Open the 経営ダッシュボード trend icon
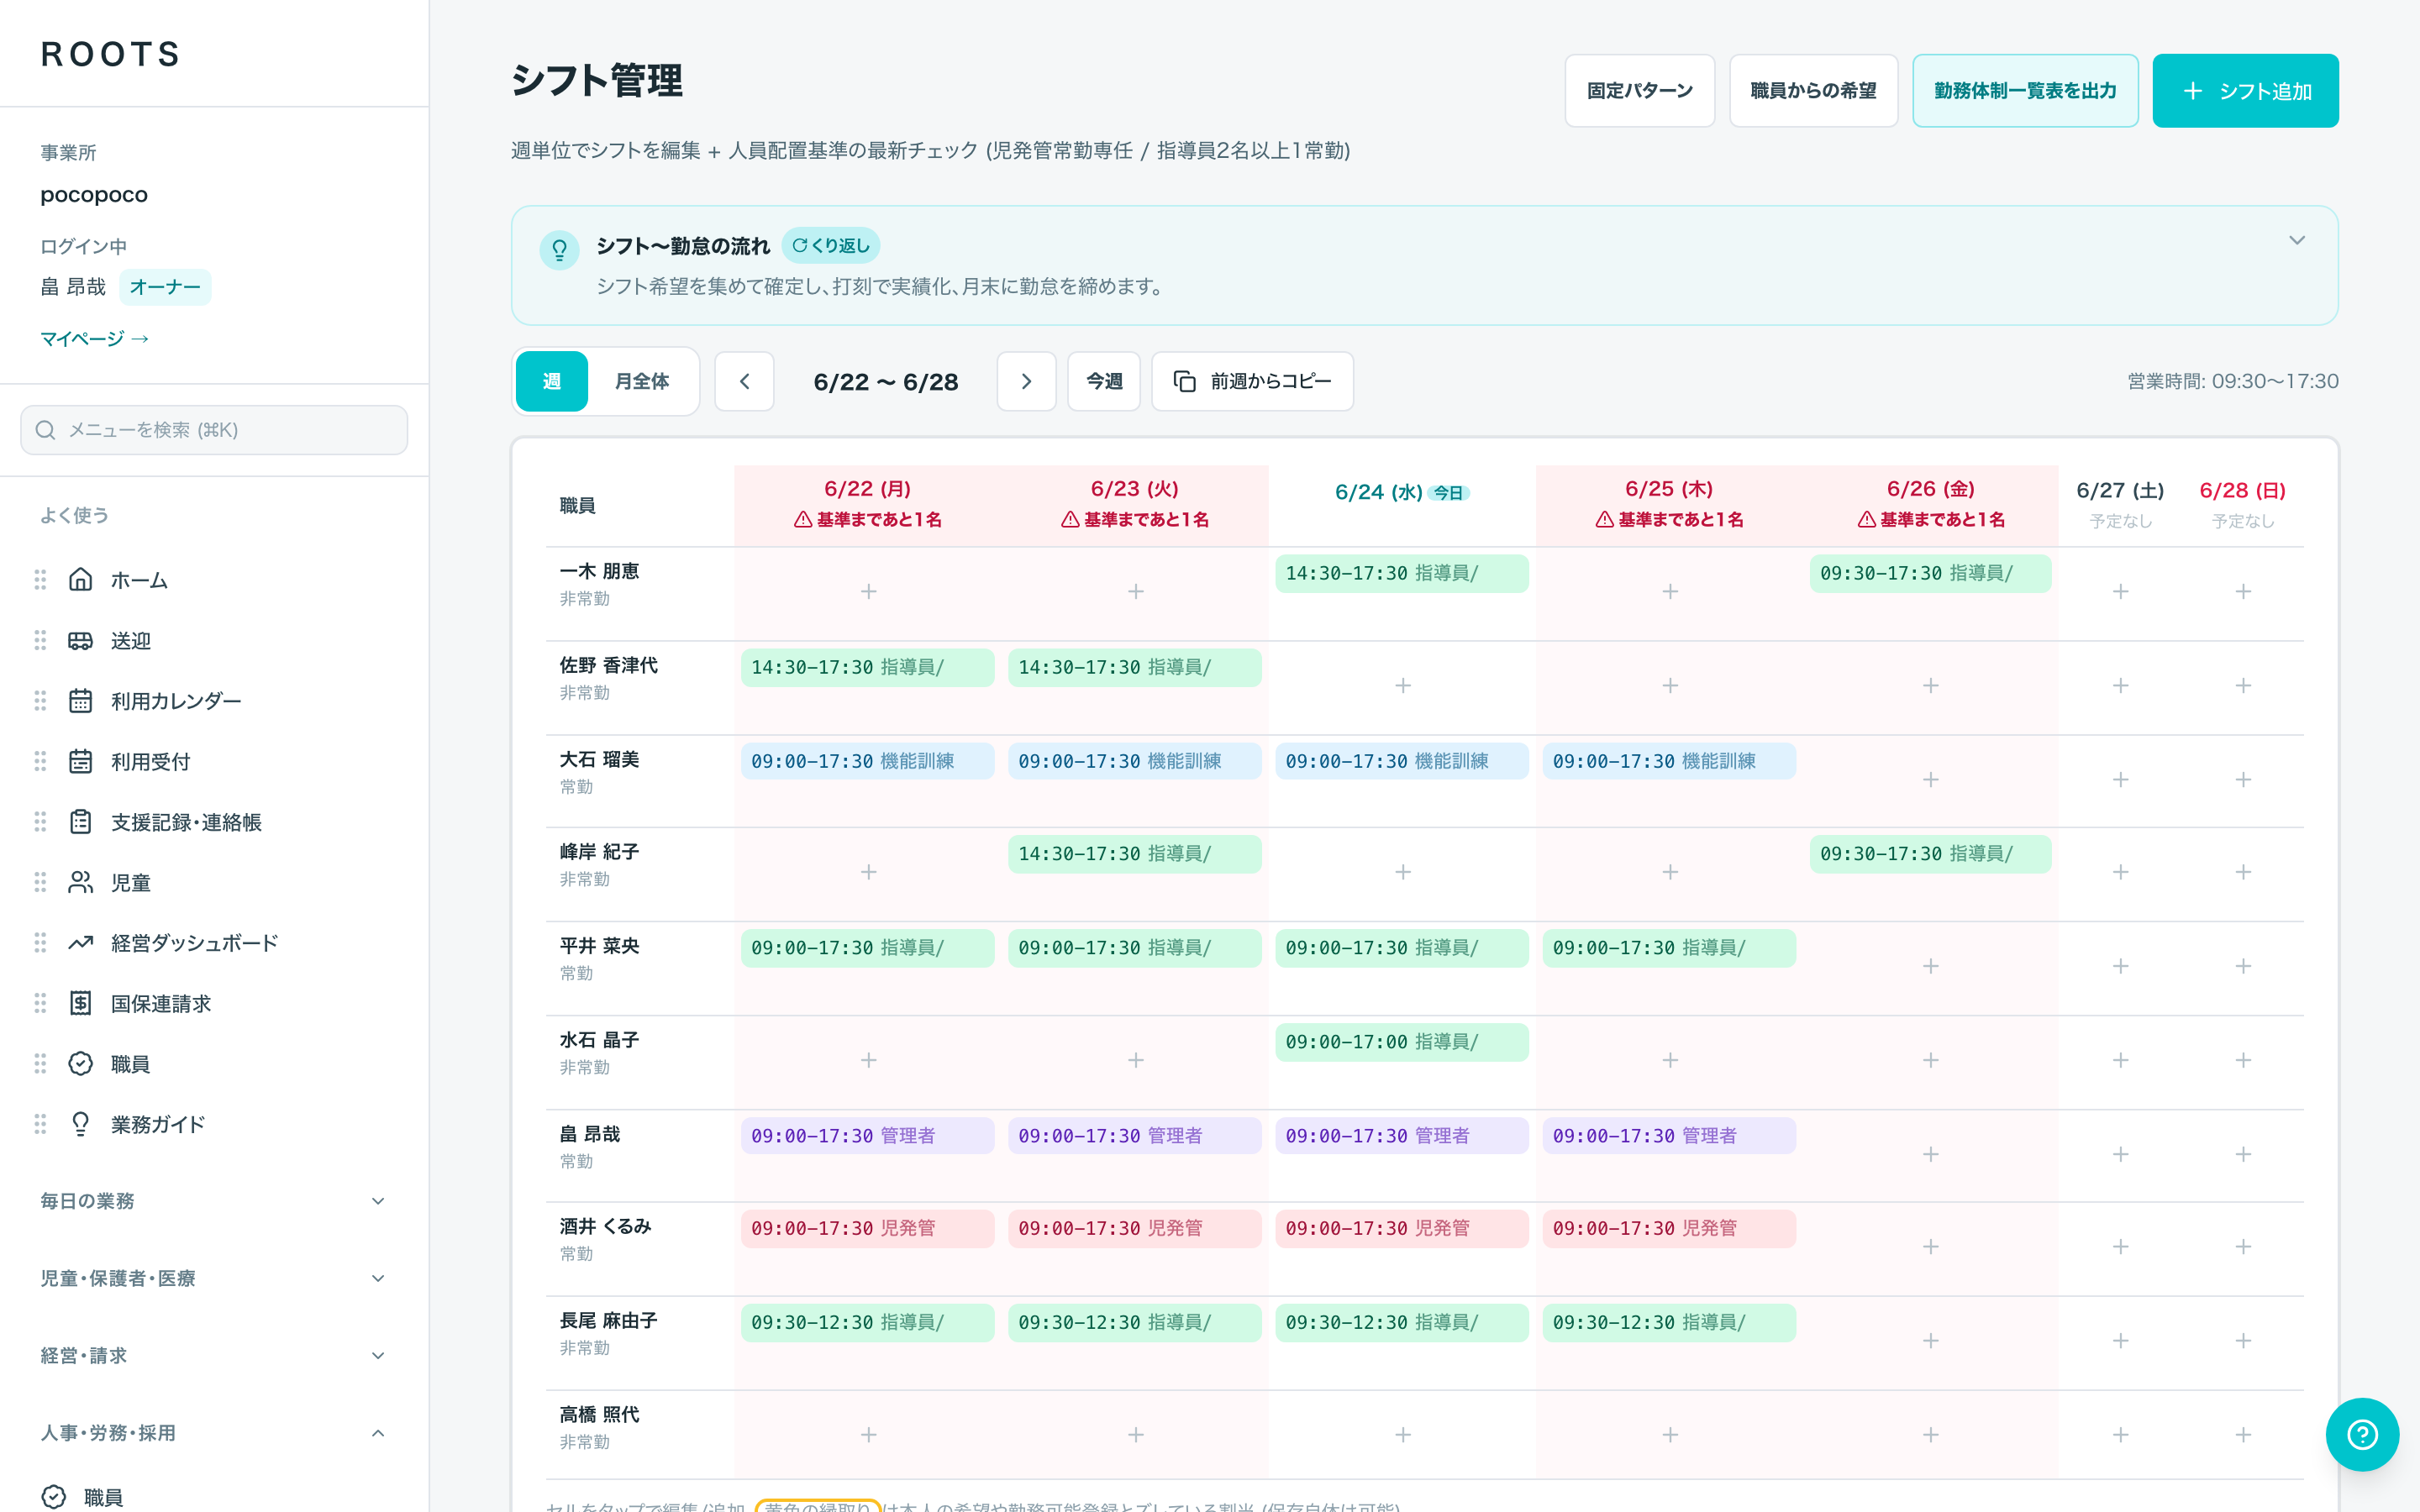Screen dimensions: 2420x1512 point(80,943)
